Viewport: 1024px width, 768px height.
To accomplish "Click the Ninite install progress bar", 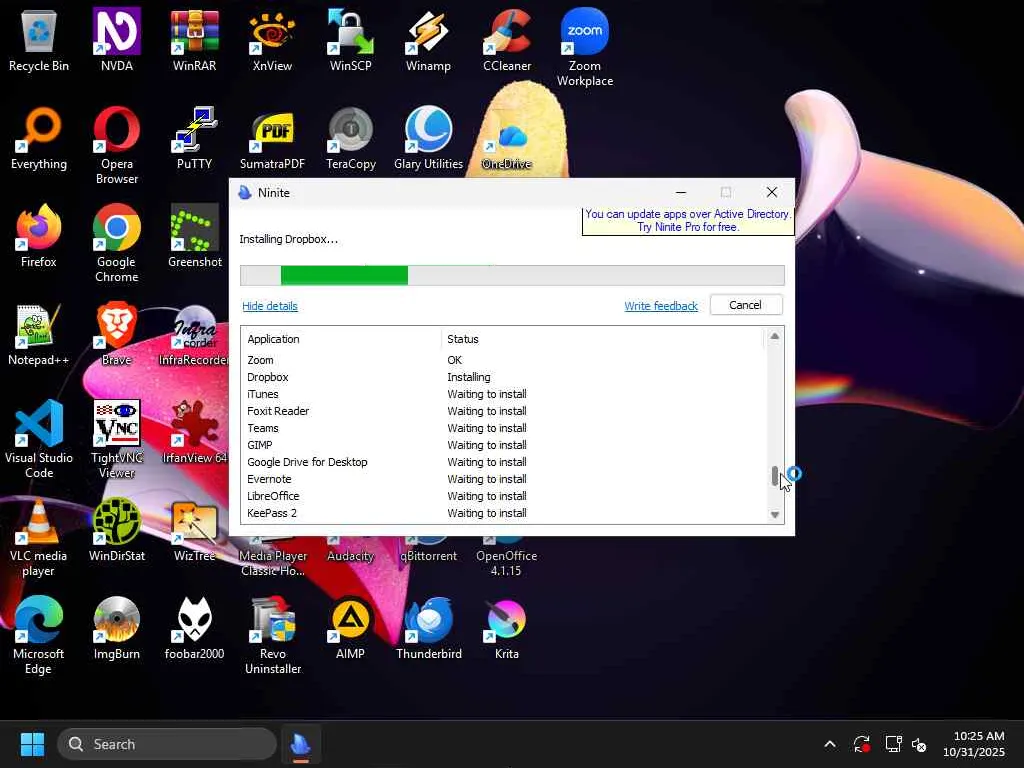I will coord(512,276).
